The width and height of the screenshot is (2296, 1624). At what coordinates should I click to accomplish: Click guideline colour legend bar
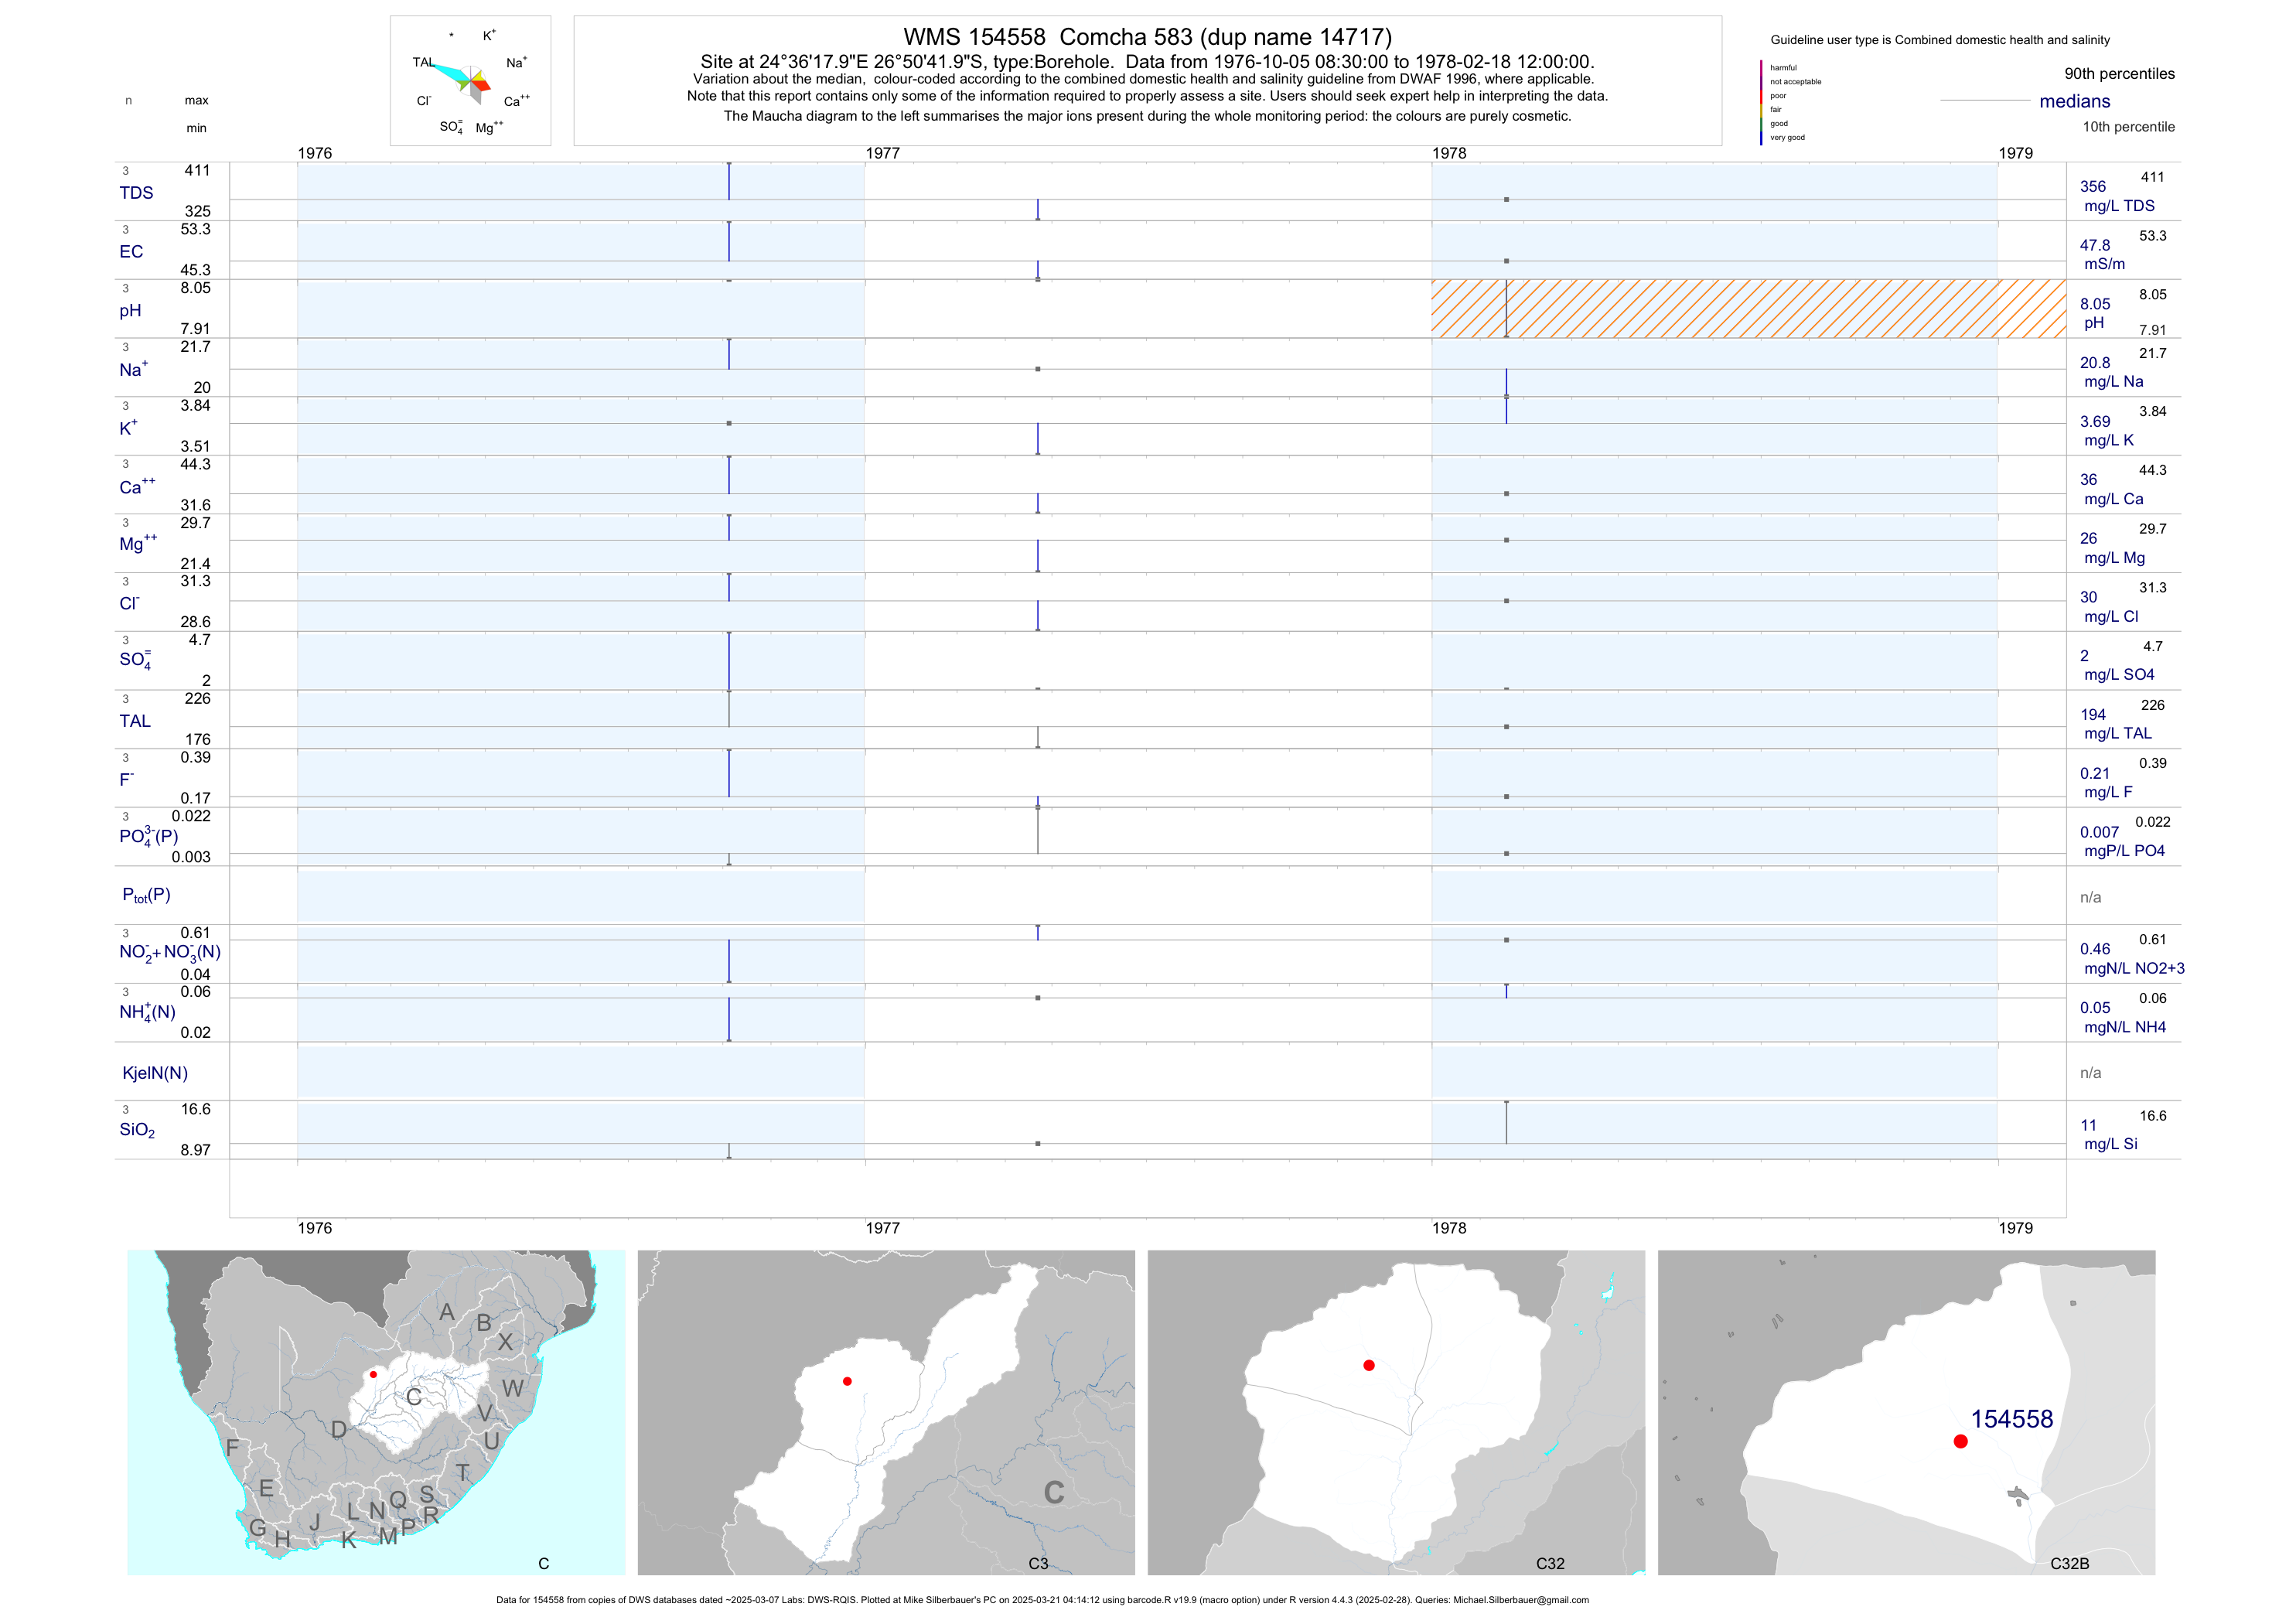tap(1761, 102)
